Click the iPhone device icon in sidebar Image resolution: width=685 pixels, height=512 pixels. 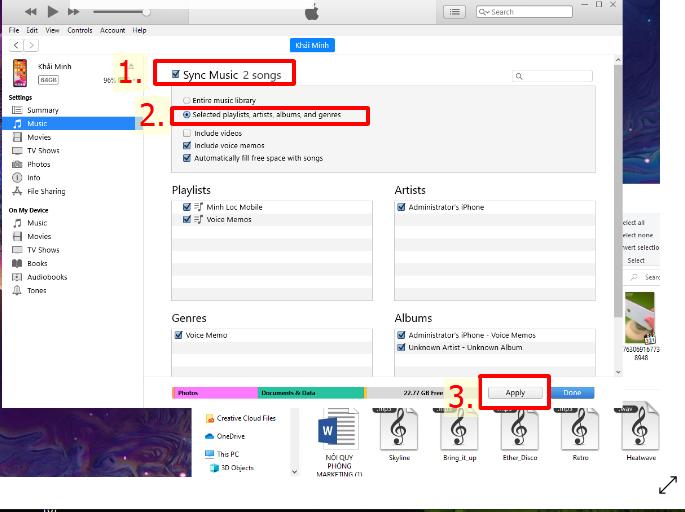pos(20,73)
